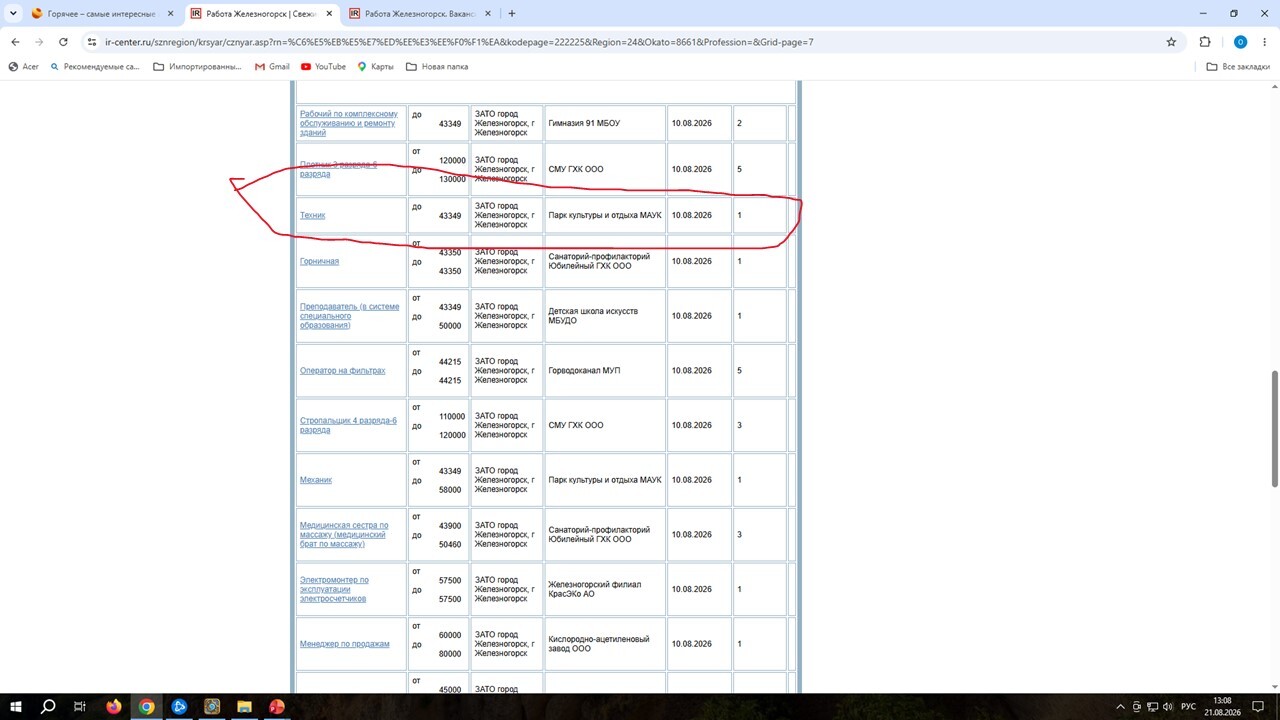Open the volume control in system tray
The image size is (1280, 720).
(1168, 707)
